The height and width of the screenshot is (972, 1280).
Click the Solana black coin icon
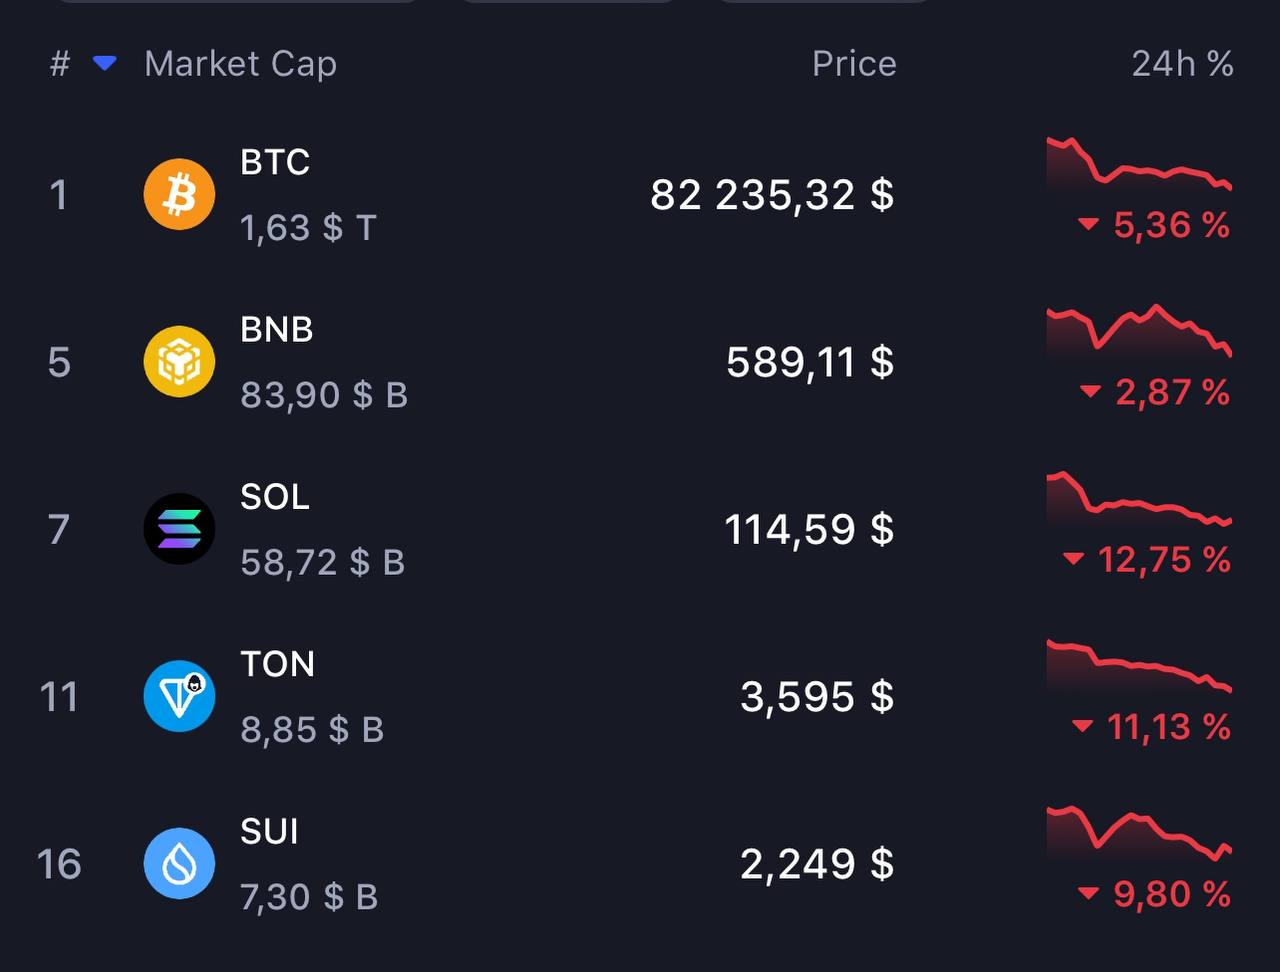click(179, 528)
